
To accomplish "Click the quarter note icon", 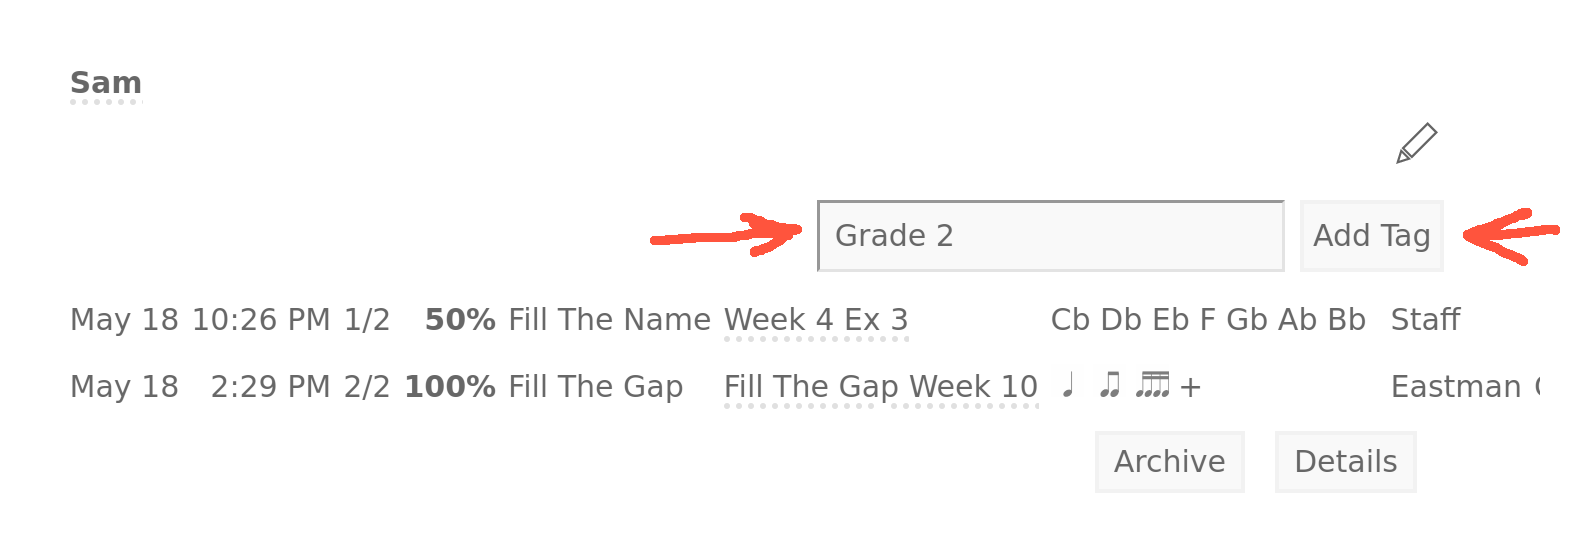I will tap(1069, 385).
